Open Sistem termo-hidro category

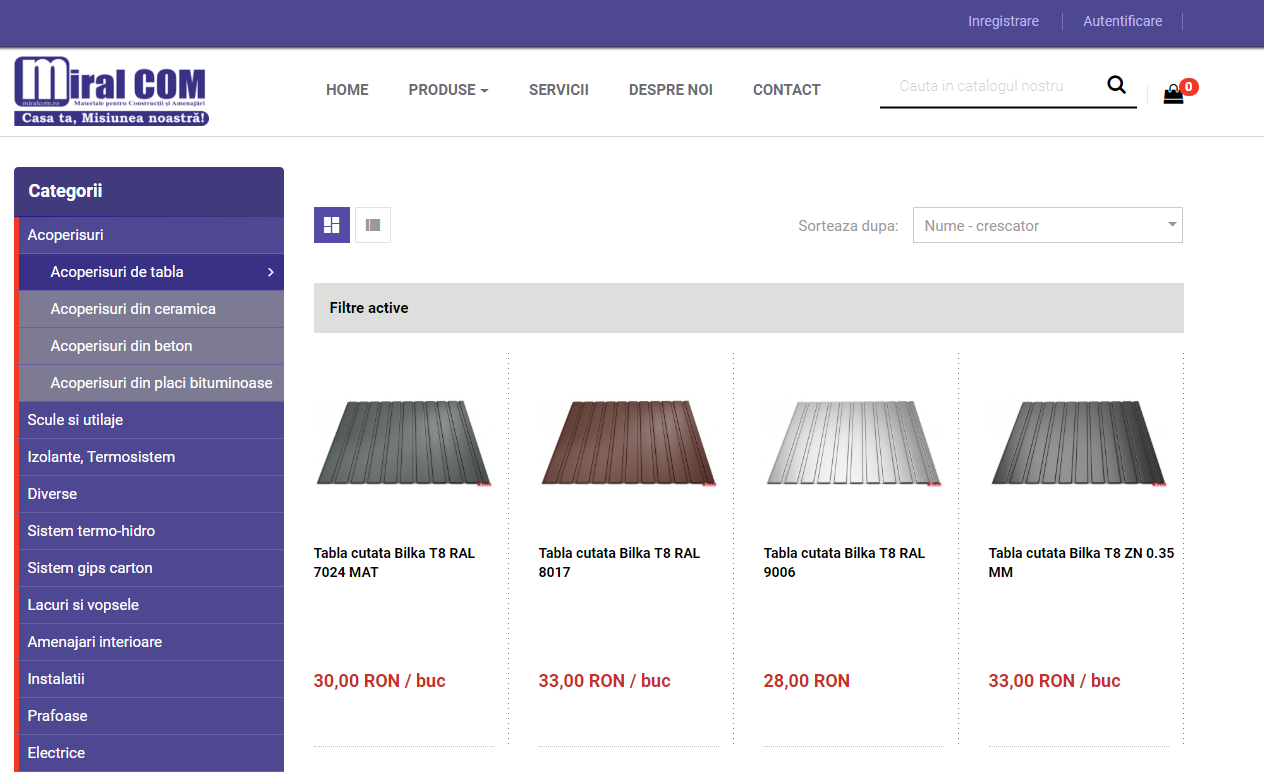[x=151, y=531]
